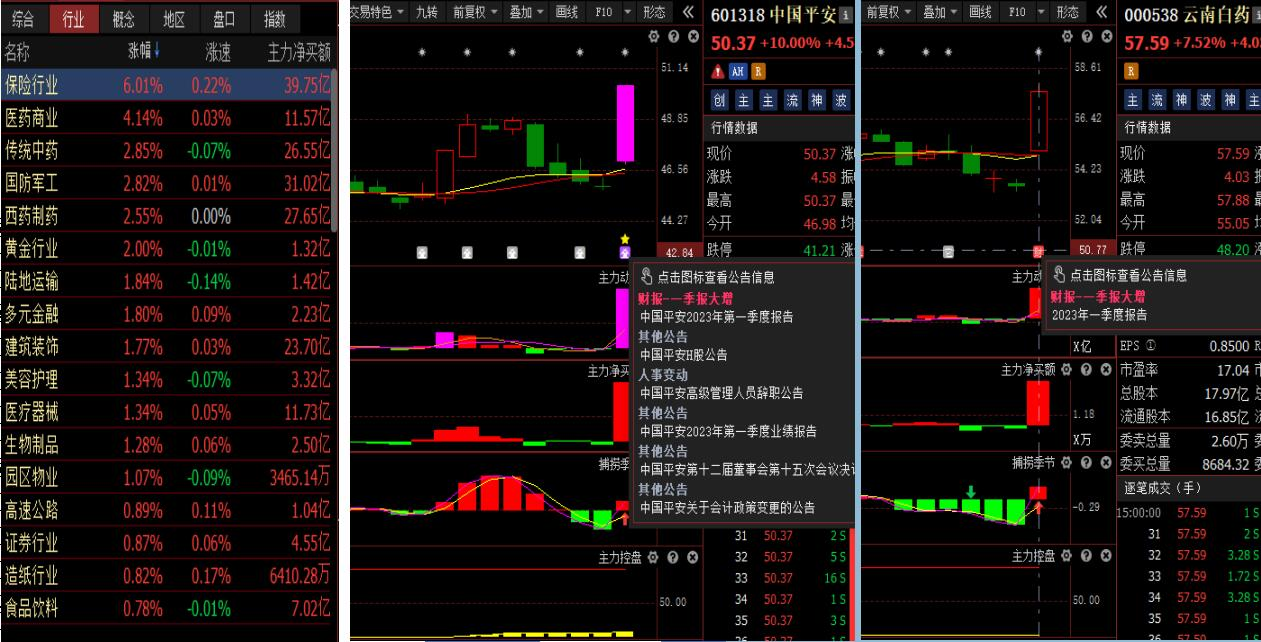
Task: Close the 云南白药 主力控盘 panel
Action: [1104, 555]
